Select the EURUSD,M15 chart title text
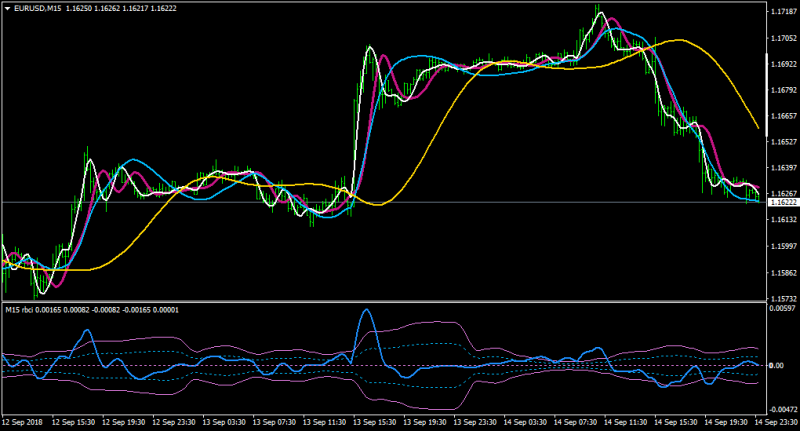The height and width of the screenshot is (431, 800). click(x=38, y=9)
